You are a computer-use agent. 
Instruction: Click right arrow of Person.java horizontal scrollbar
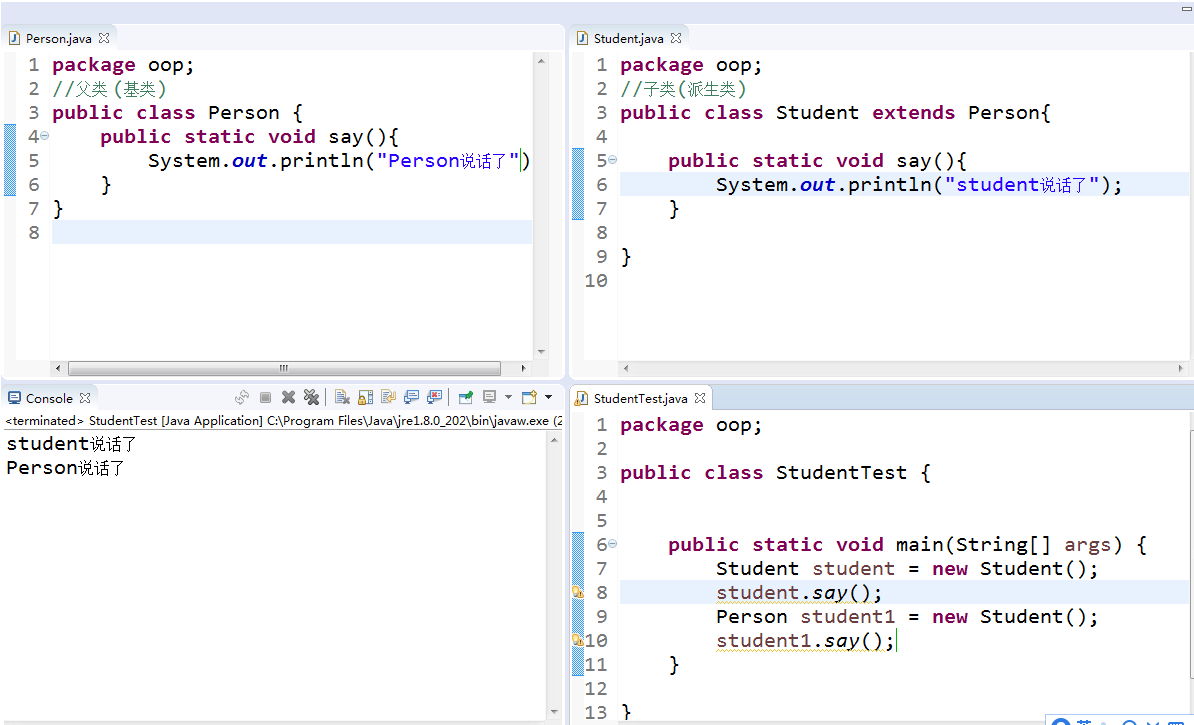point(523,368)
